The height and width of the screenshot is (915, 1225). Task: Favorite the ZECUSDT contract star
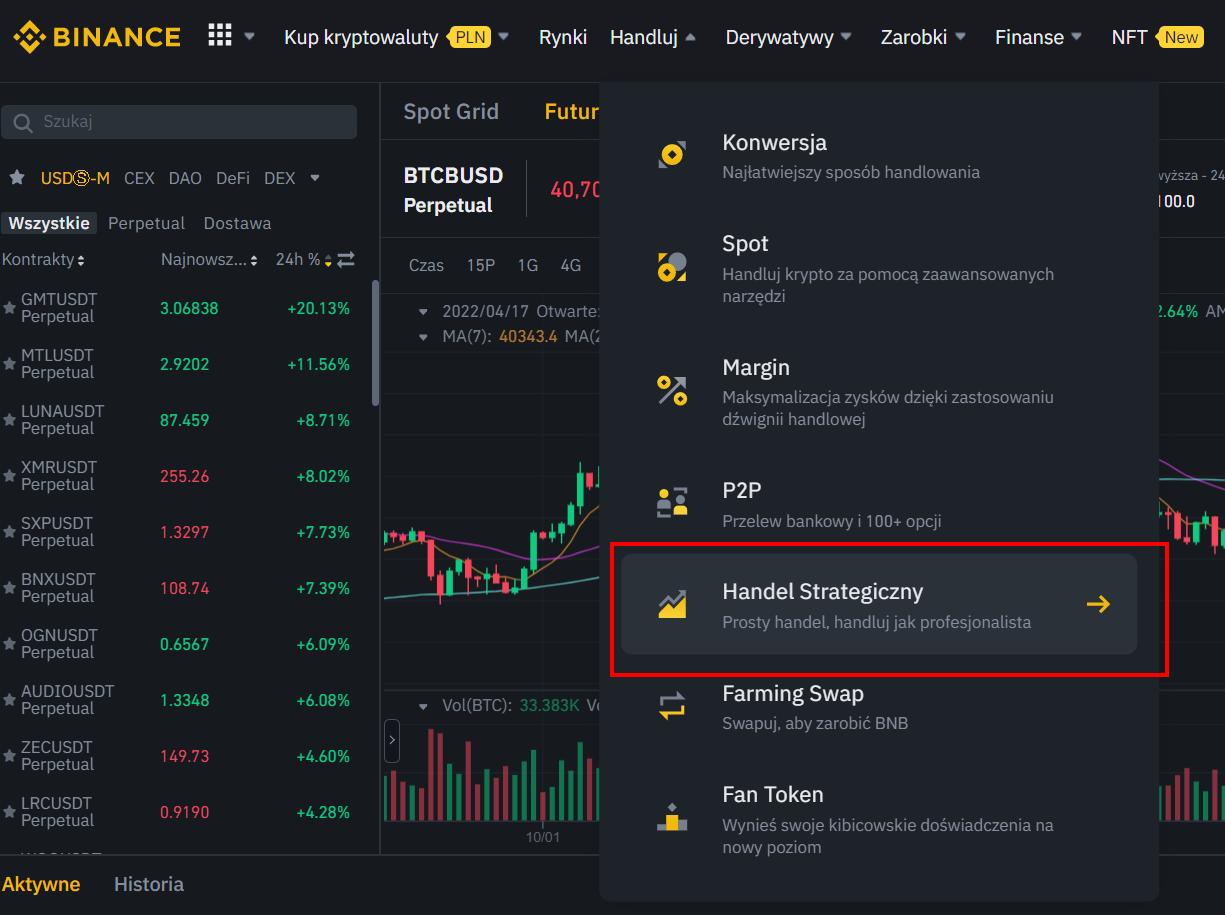pos(9,757)
